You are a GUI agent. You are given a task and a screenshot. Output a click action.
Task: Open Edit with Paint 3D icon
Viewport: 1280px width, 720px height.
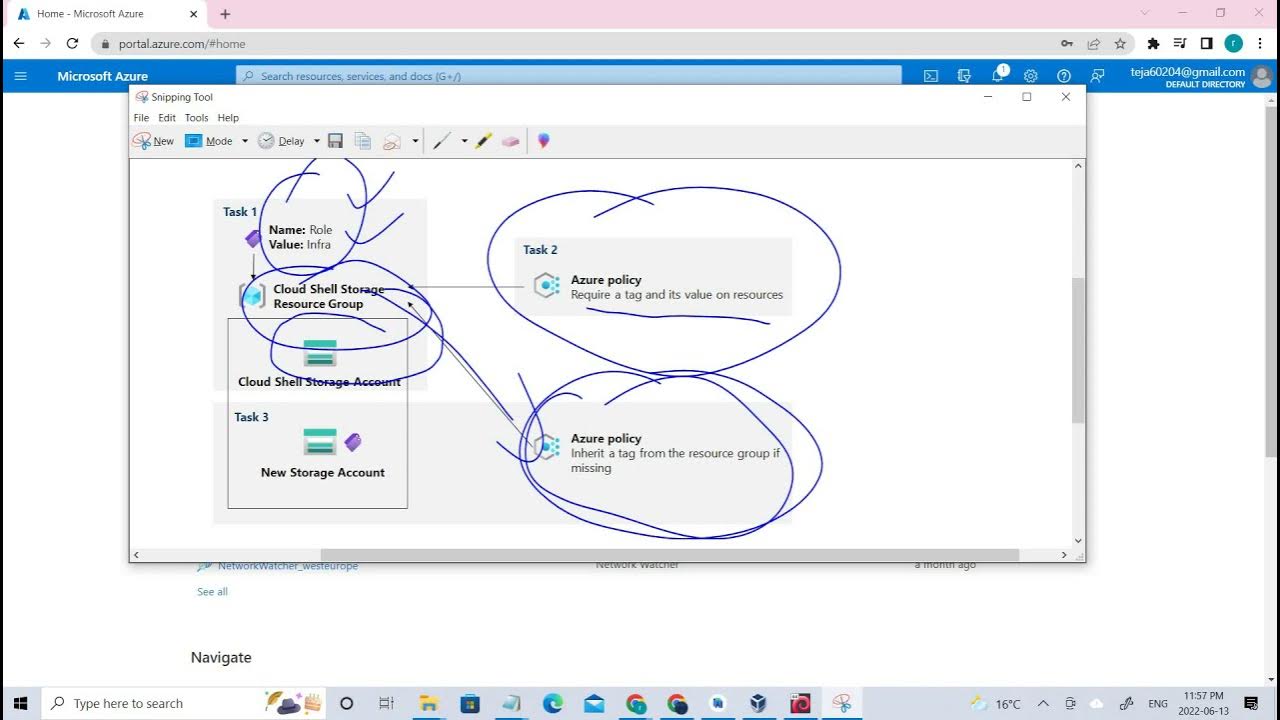click(543, 141)
